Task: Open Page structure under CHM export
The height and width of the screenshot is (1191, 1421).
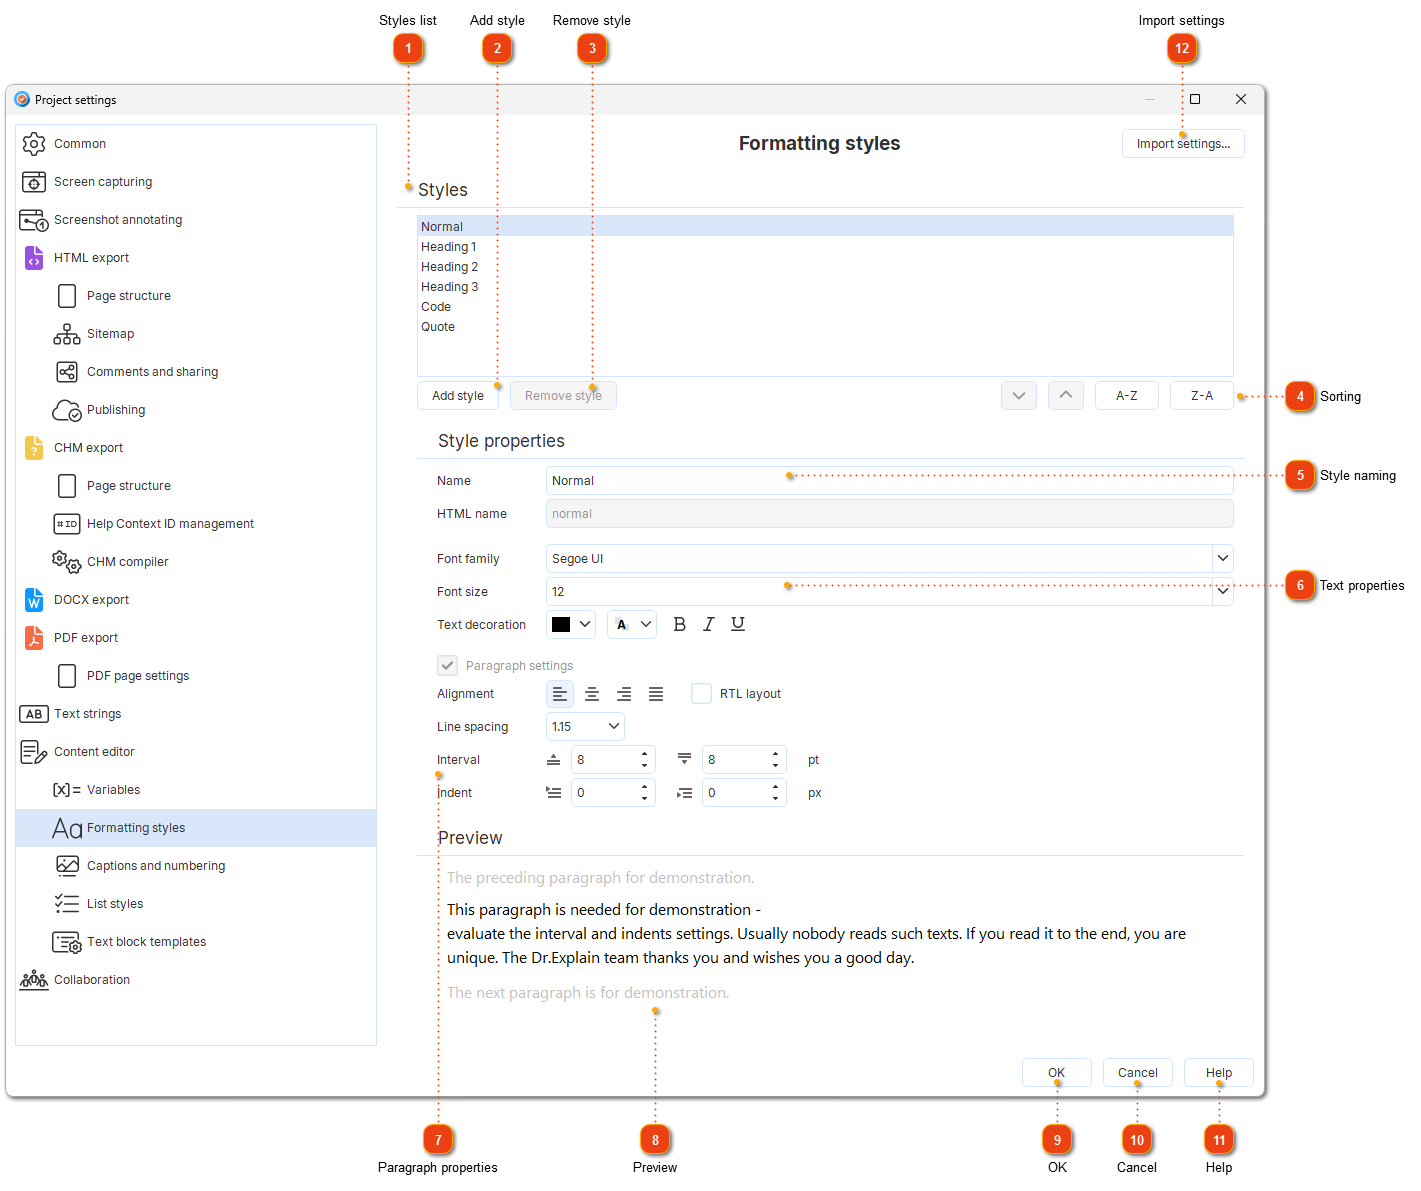Action: tap(196, 486)
